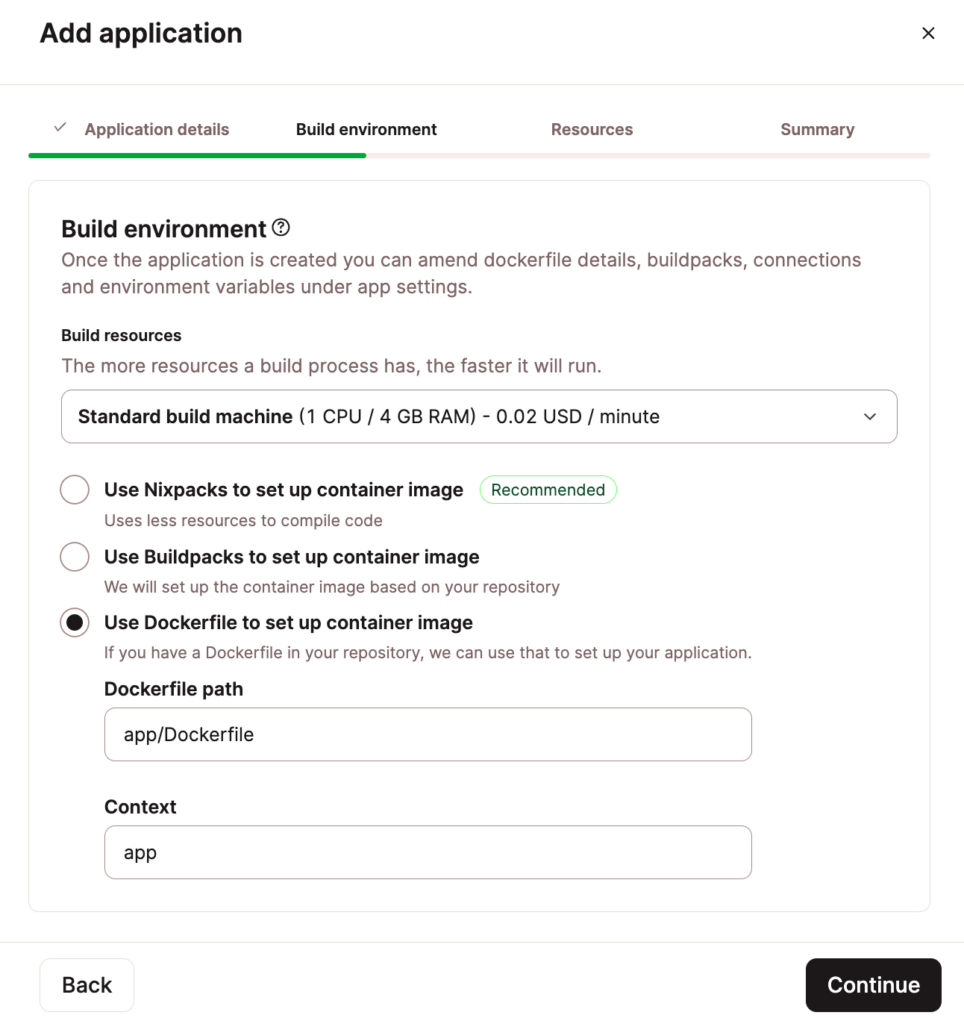Select Use Buildpacks to set up container image
Screen dimensions: 964x1024
pos(74,556)
